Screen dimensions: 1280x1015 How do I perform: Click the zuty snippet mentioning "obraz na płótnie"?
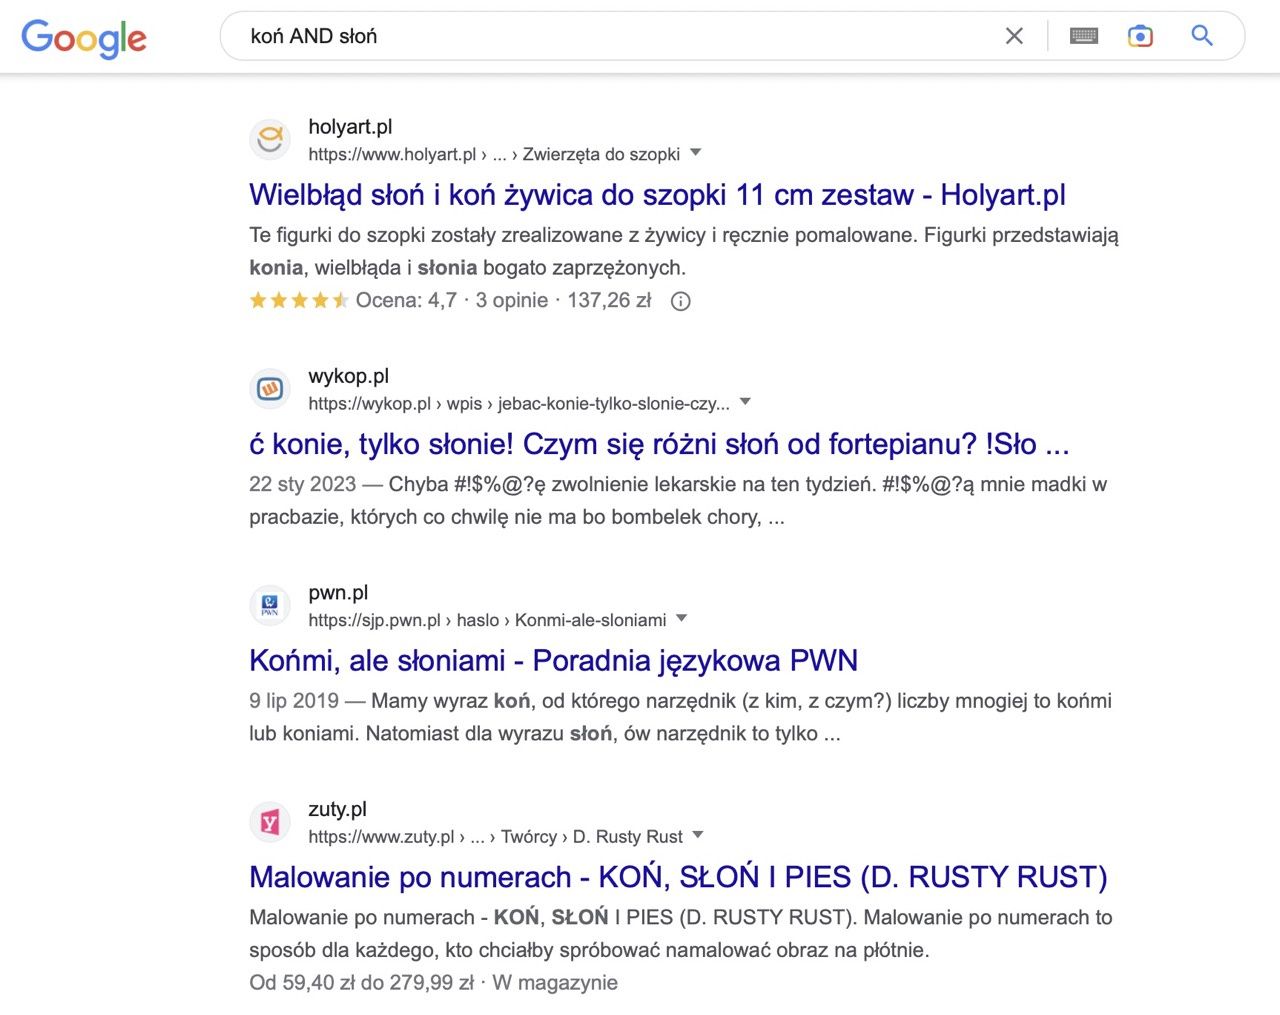pyautogui.click(x=680, y=933)
